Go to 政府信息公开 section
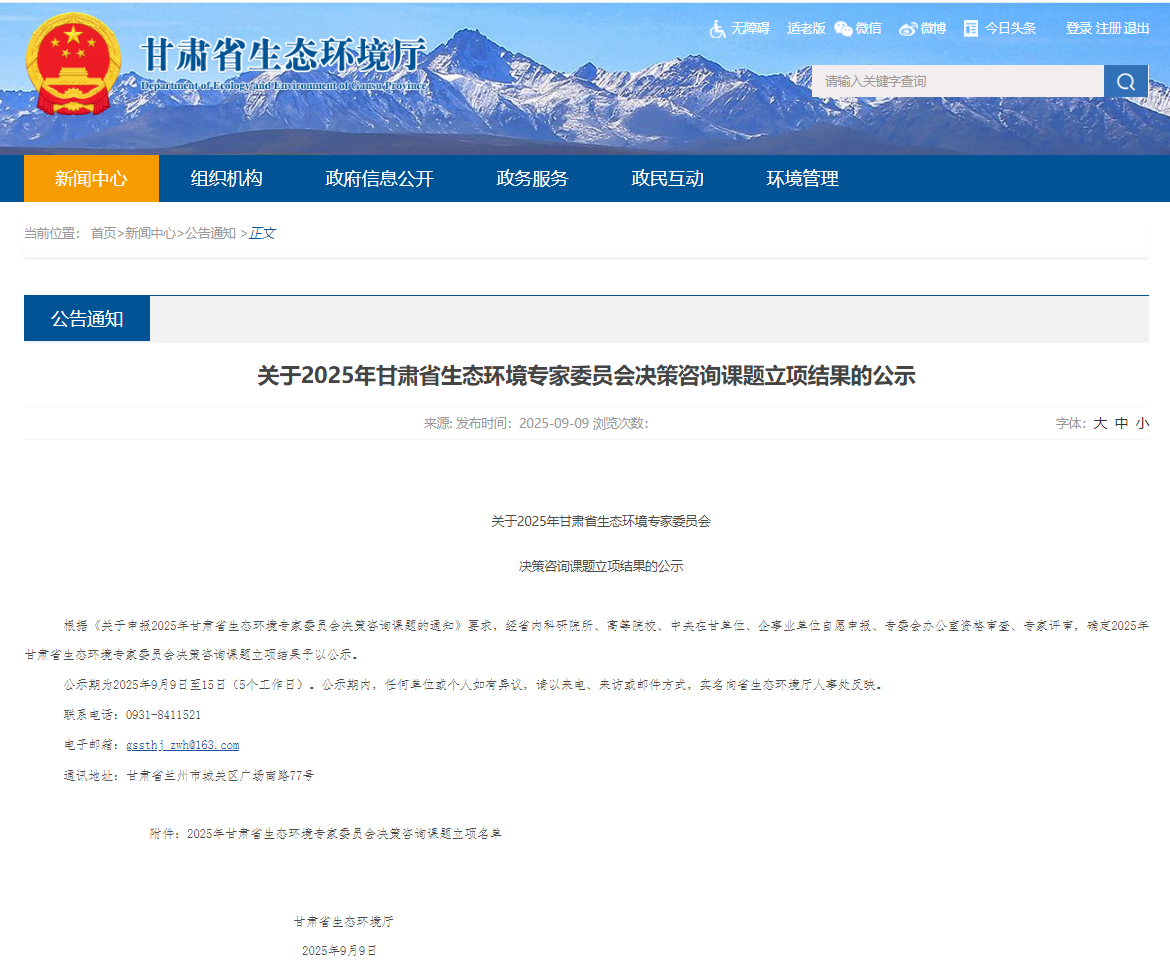Screen dimensions: 1170x969 click(379, 179)
